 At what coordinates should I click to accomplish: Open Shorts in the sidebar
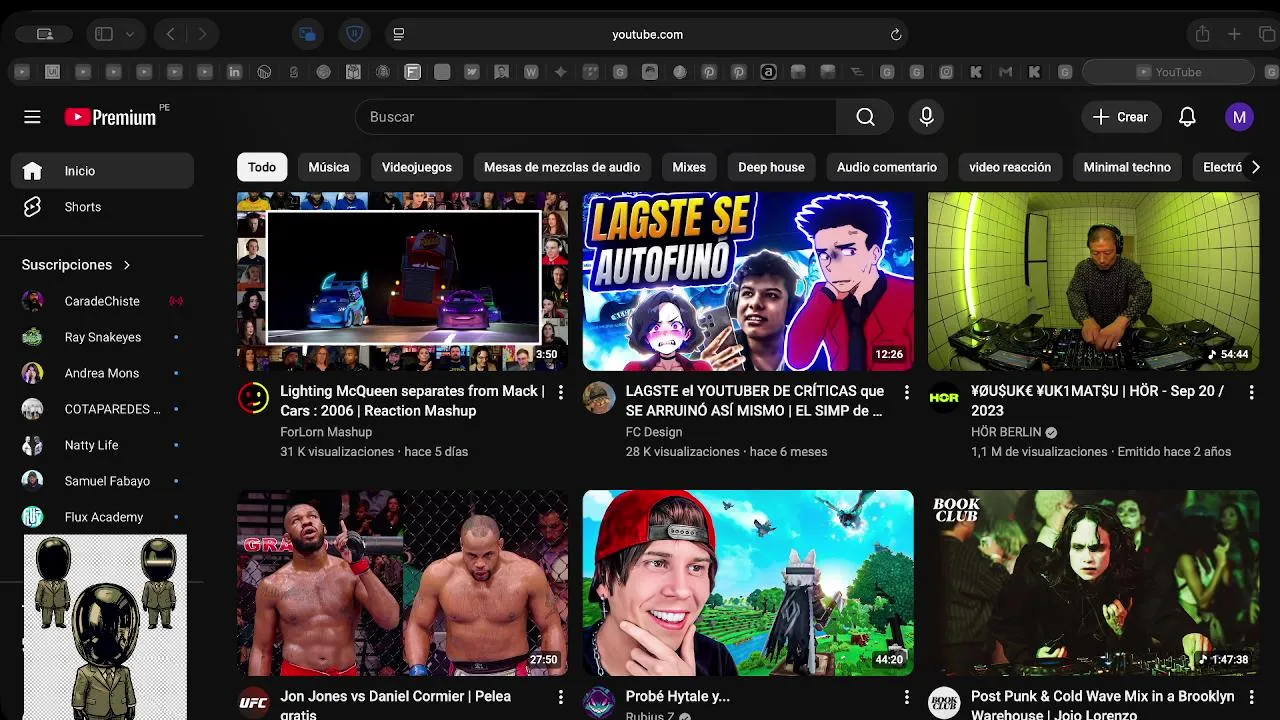coord(102,207)
